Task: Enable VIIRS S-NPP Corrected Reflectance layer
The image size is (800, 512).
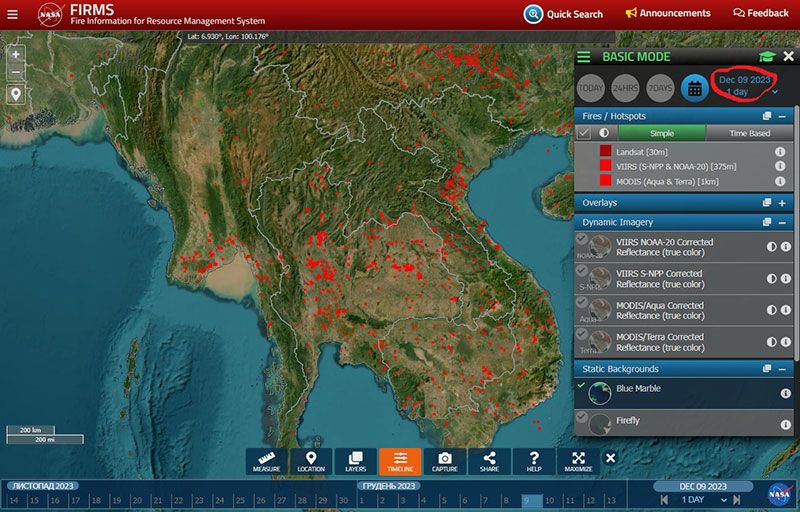Action: point(582,271)
